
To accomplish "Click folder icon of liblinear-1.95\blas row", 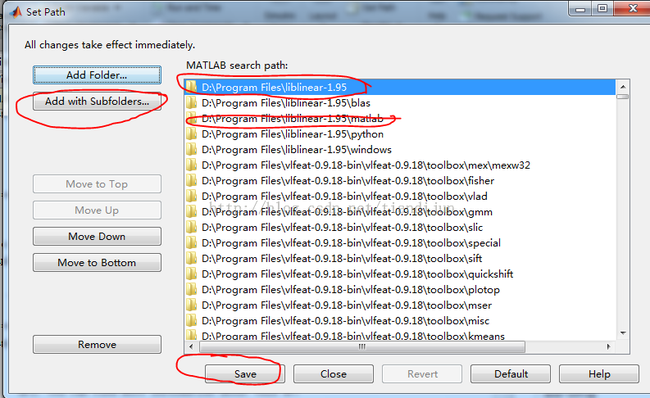I will [x=192, y=103].
